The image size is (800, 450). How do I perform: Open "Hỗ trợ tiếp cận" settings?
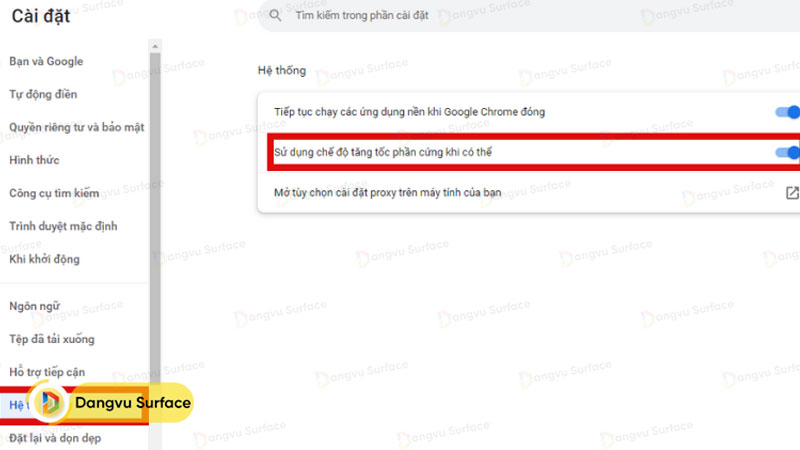tap(50, 372)
